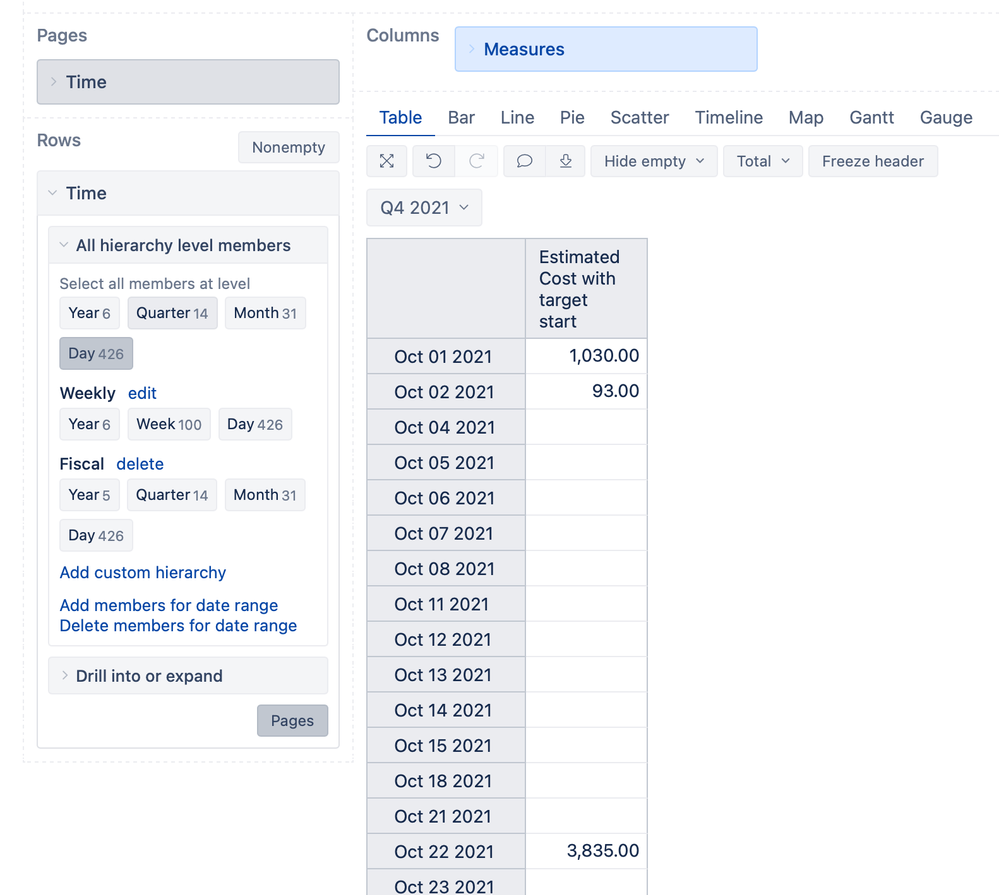
Task: Open the Gantt chart view
Action: coord(870,117)
